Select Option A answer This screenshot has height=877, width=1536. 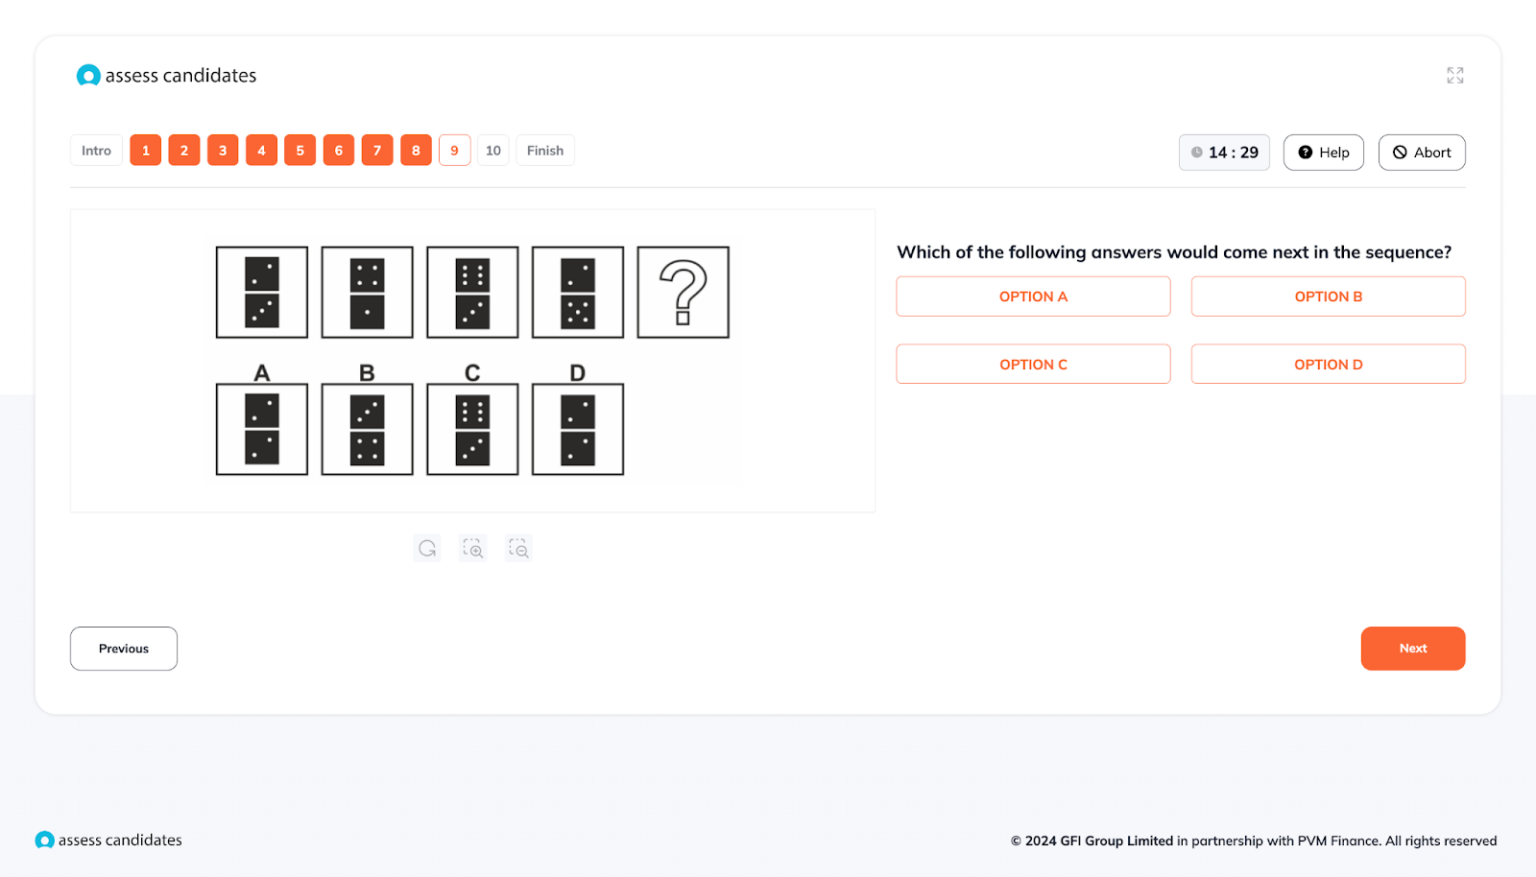click(1033, 296)
